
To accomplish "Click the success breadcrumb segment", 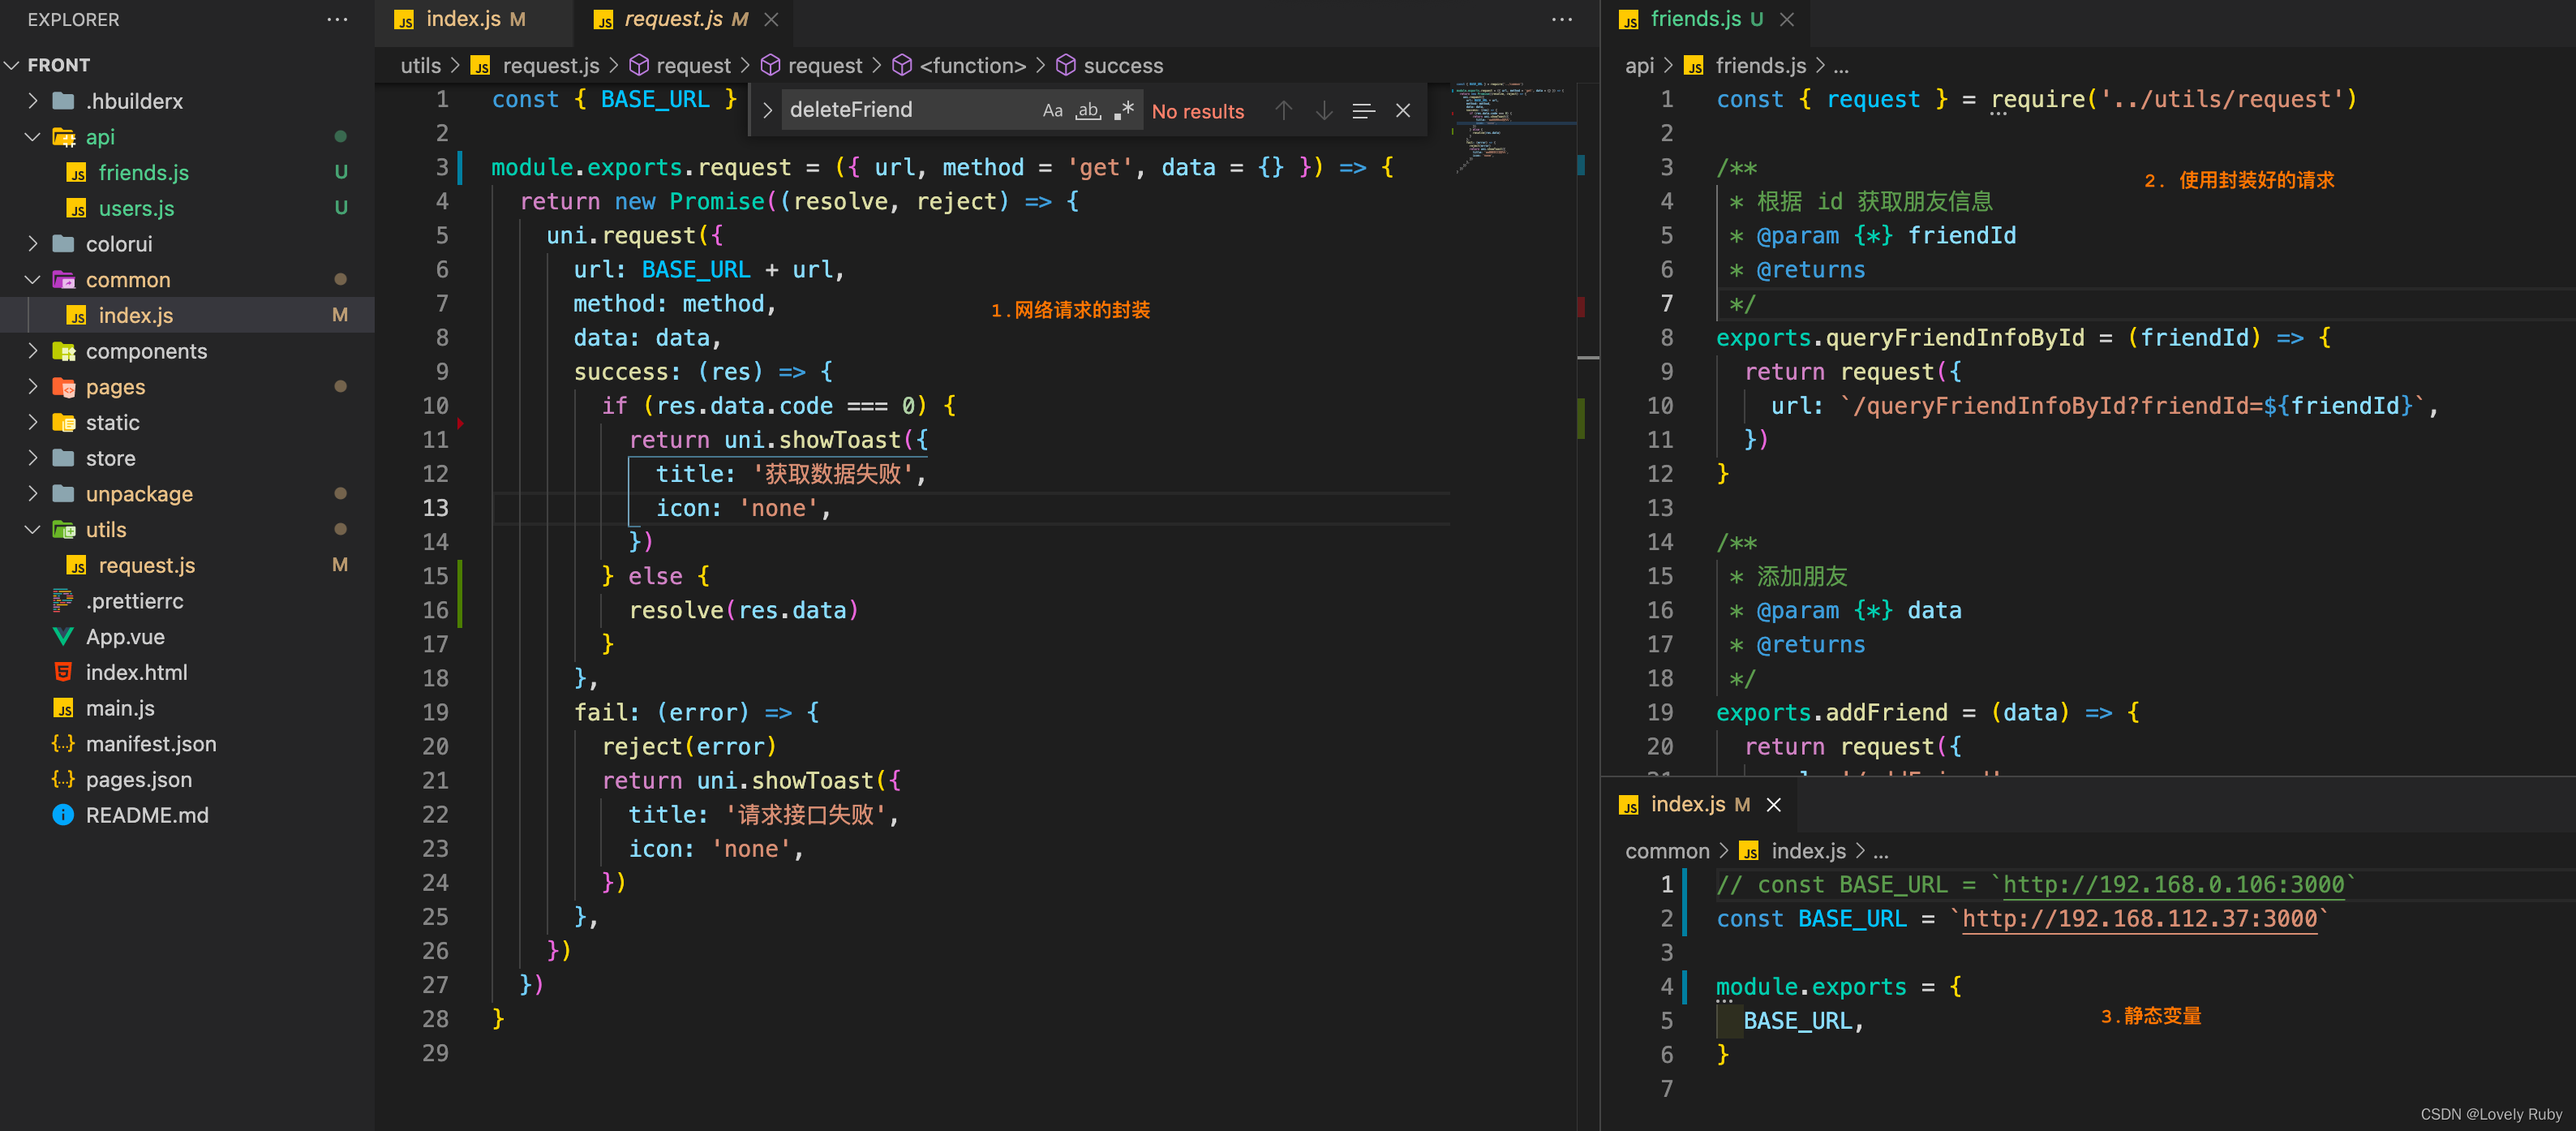I will tap(1123, 65).
